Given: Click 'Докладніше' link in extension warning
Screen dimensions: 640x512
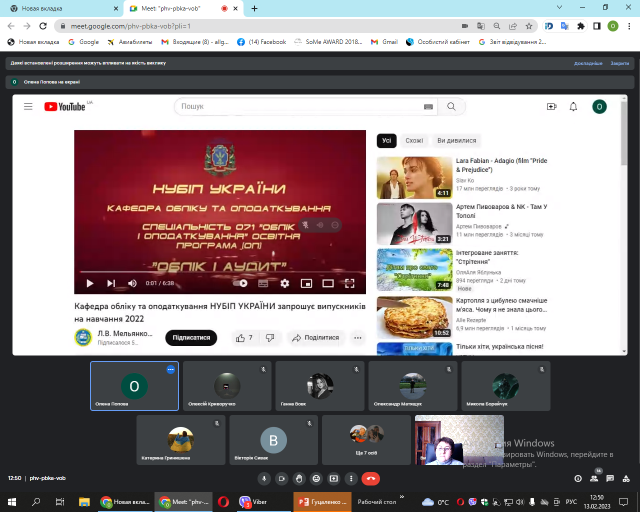Looking at the screenshot, I should pos(588,63).
